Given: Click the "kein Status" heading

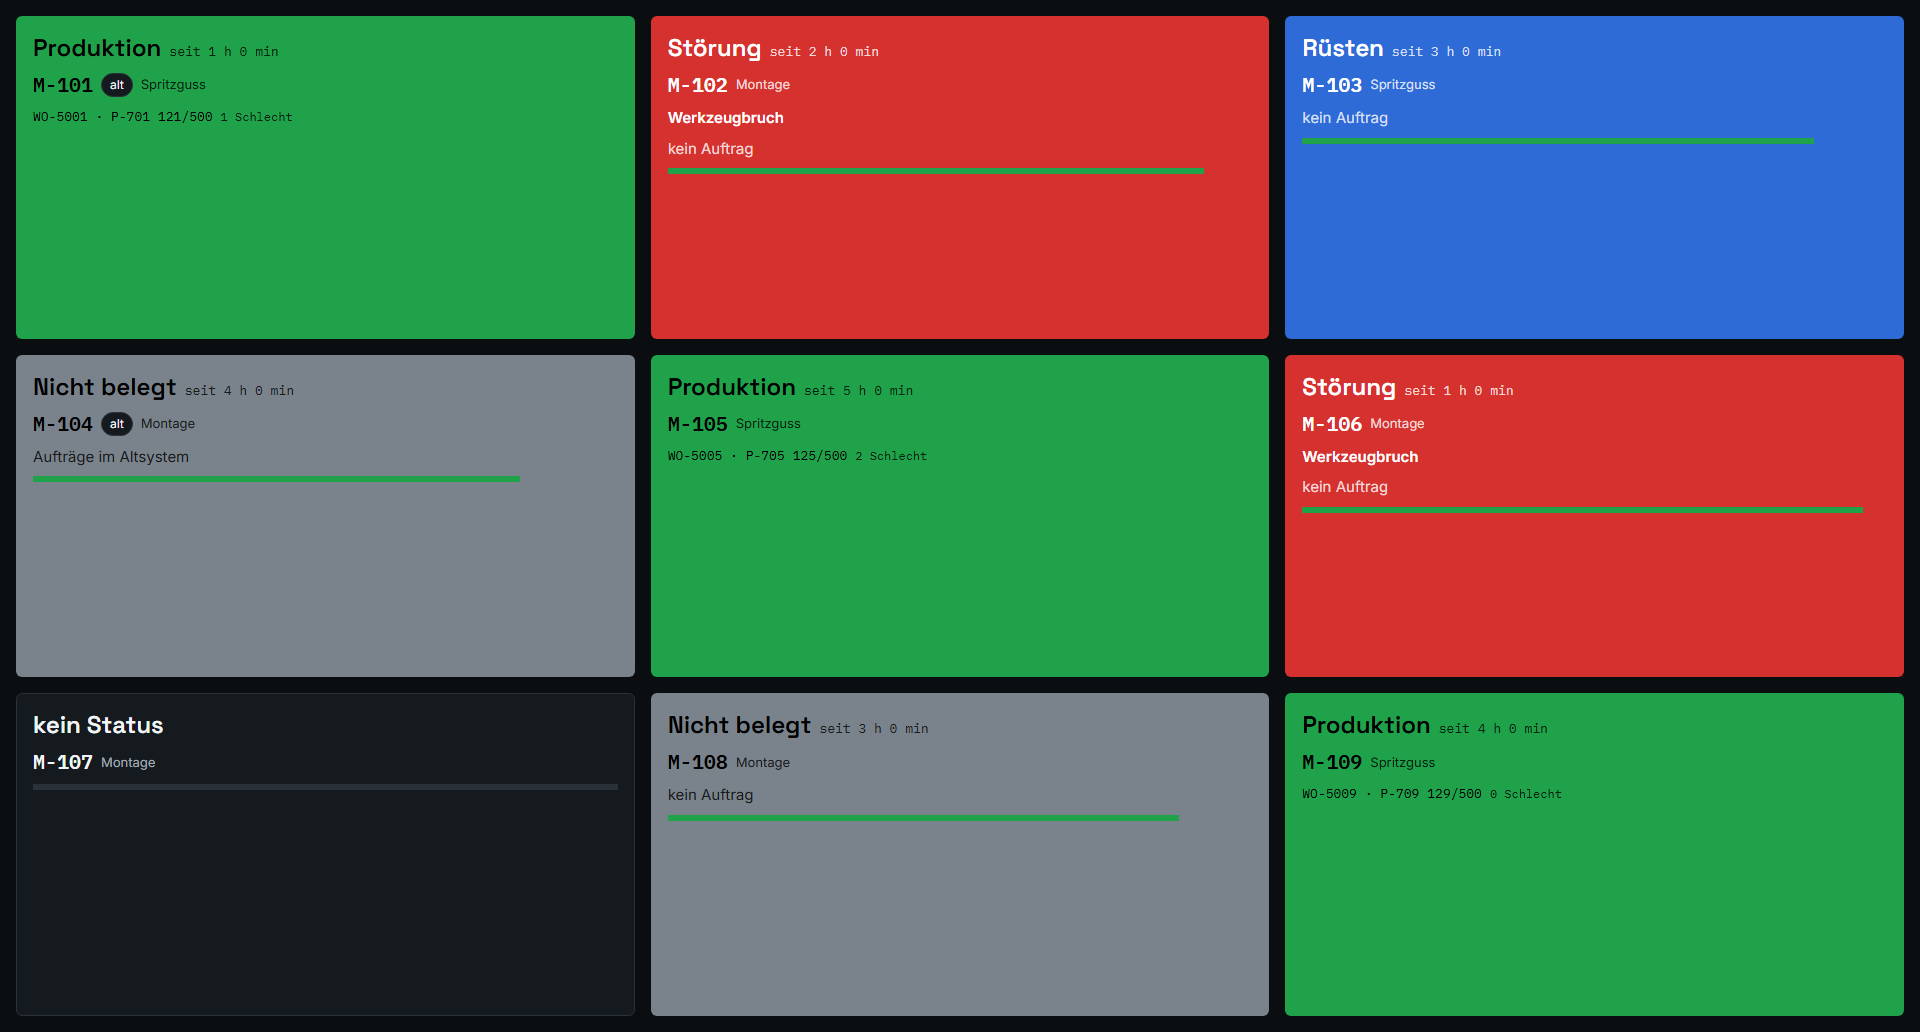Looking at the screenshot, I should tap(98, 725).
